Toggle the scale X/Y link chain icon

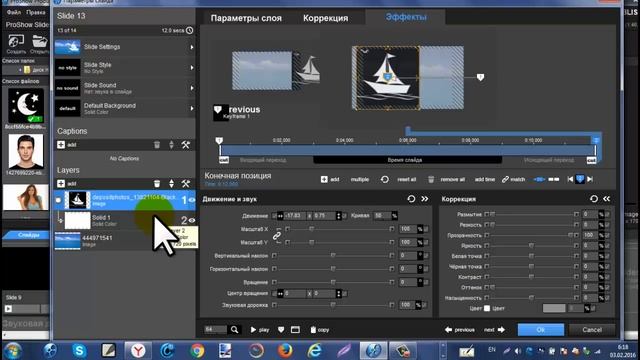277,236
